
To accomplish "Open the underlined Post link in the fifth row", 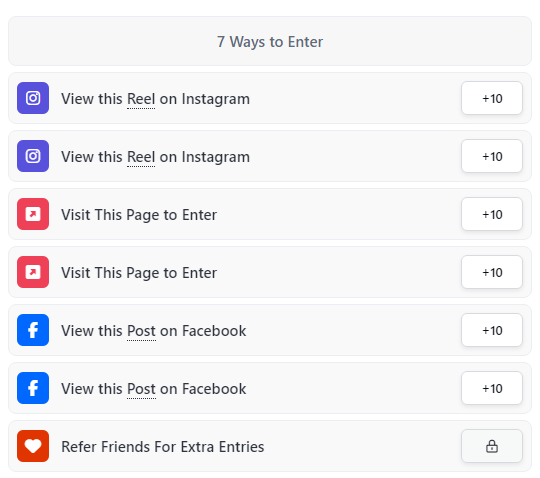I will pyautogui.click(x=141, y=331).
